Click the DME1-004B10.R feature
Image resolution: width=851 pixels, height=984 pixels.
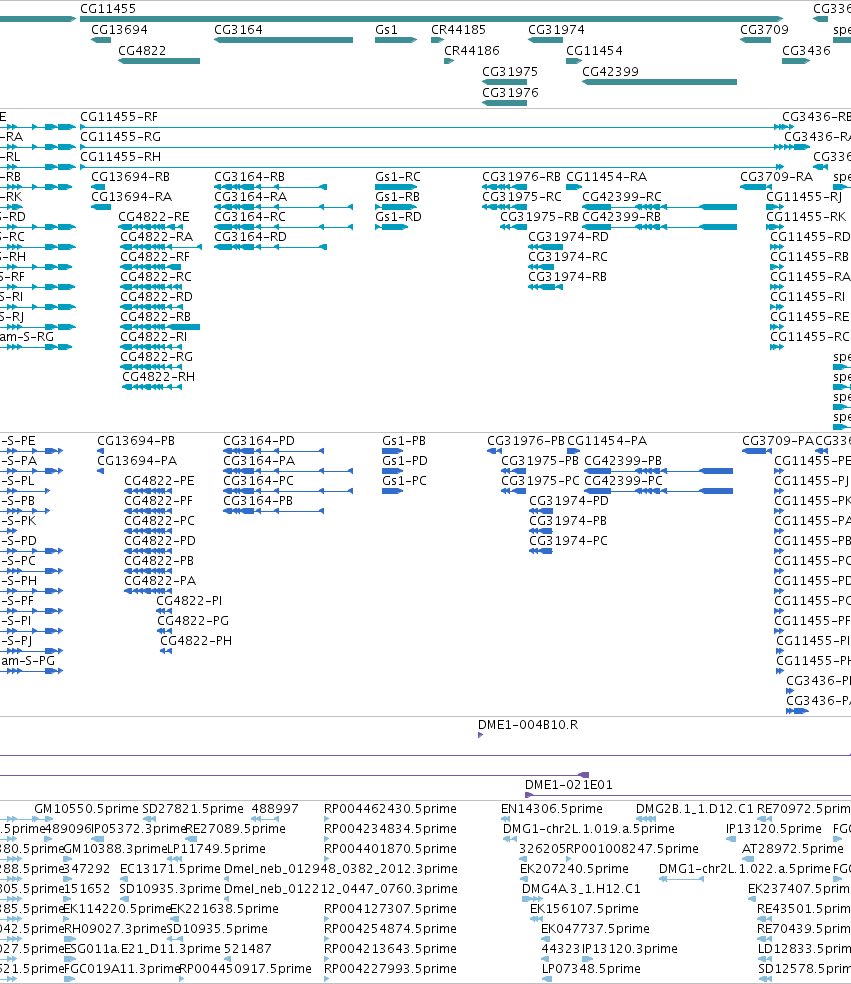point(528,725)
